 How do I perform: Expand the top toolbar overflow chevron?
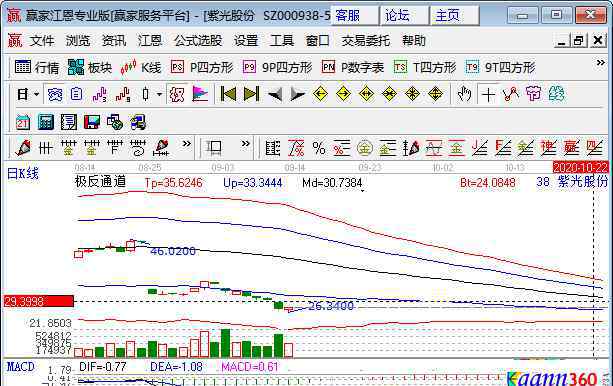(x=600, y=63)
